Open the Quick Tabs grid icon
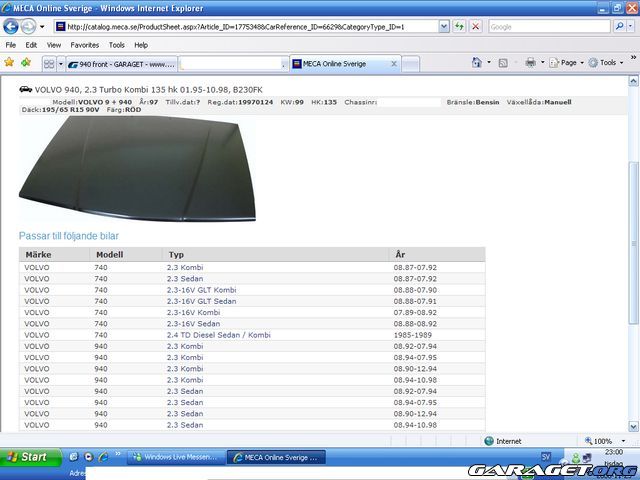Viewport: 640px width, 480px height. (48, 64)
